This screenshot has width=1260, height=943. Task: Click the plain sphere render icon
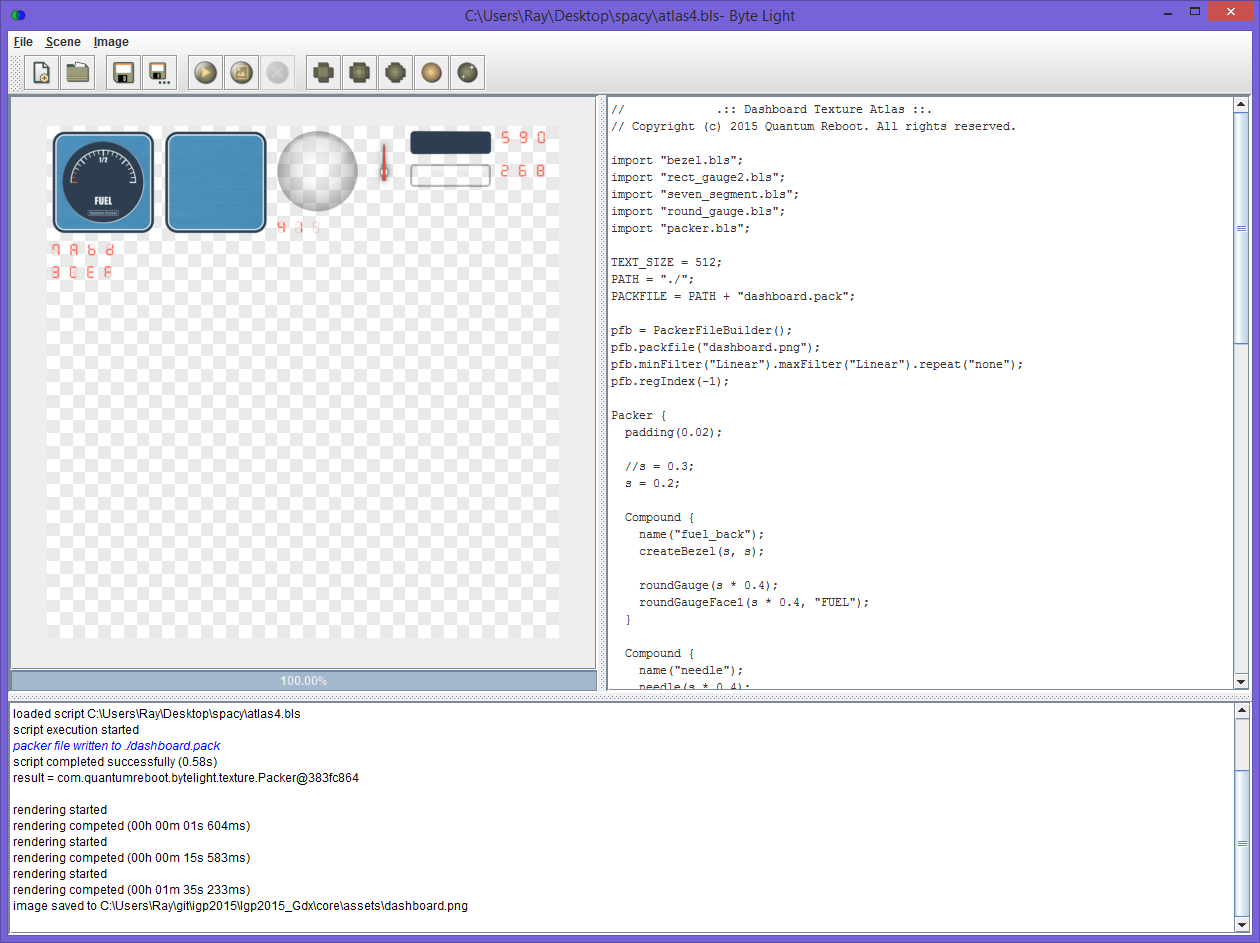pos(431,72)
